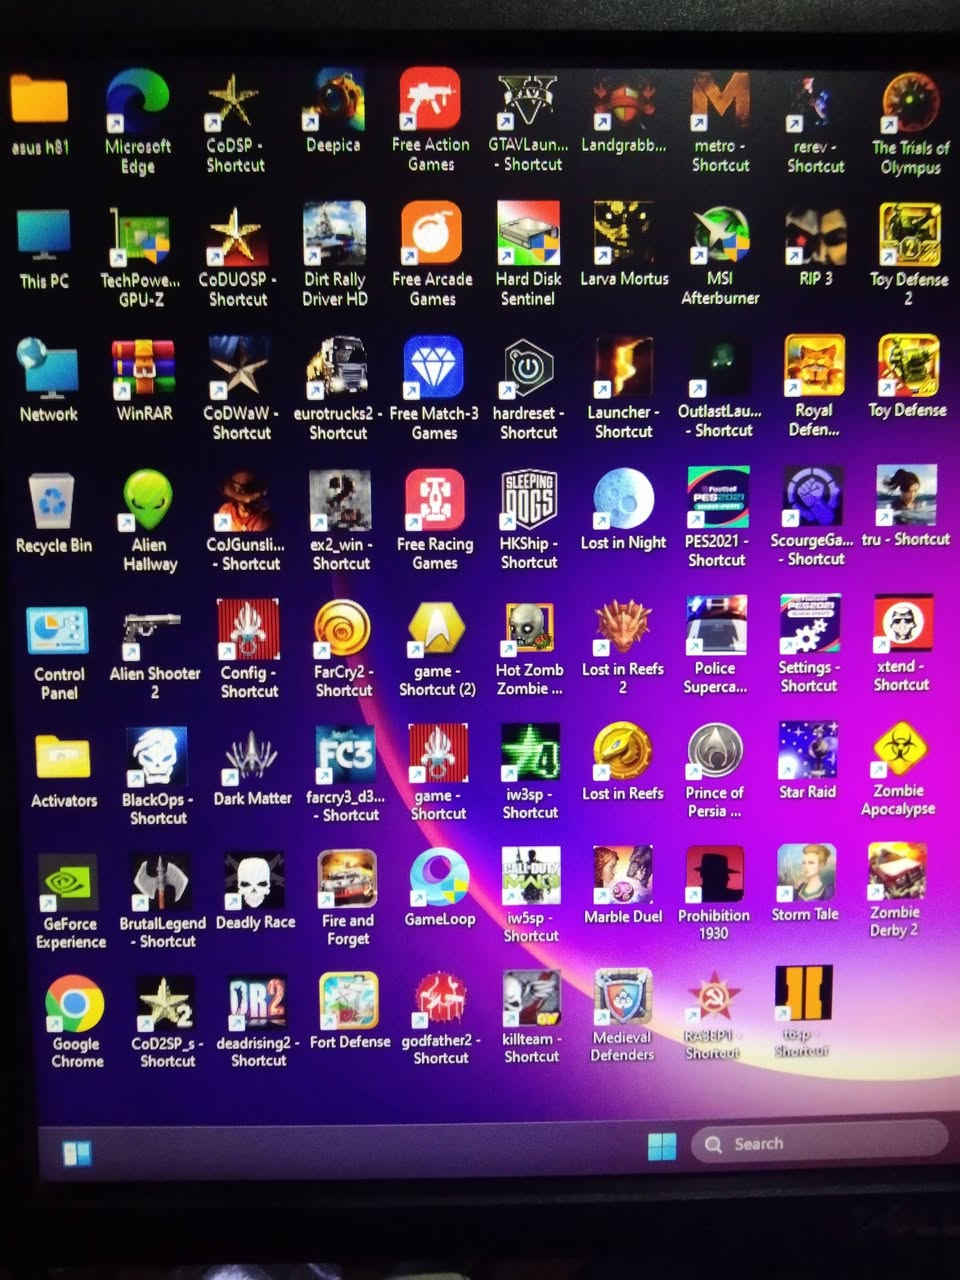Select the HKShip Sleeping Dogs shortcut
960x1280 pixels.
click(x=529, y=500)
